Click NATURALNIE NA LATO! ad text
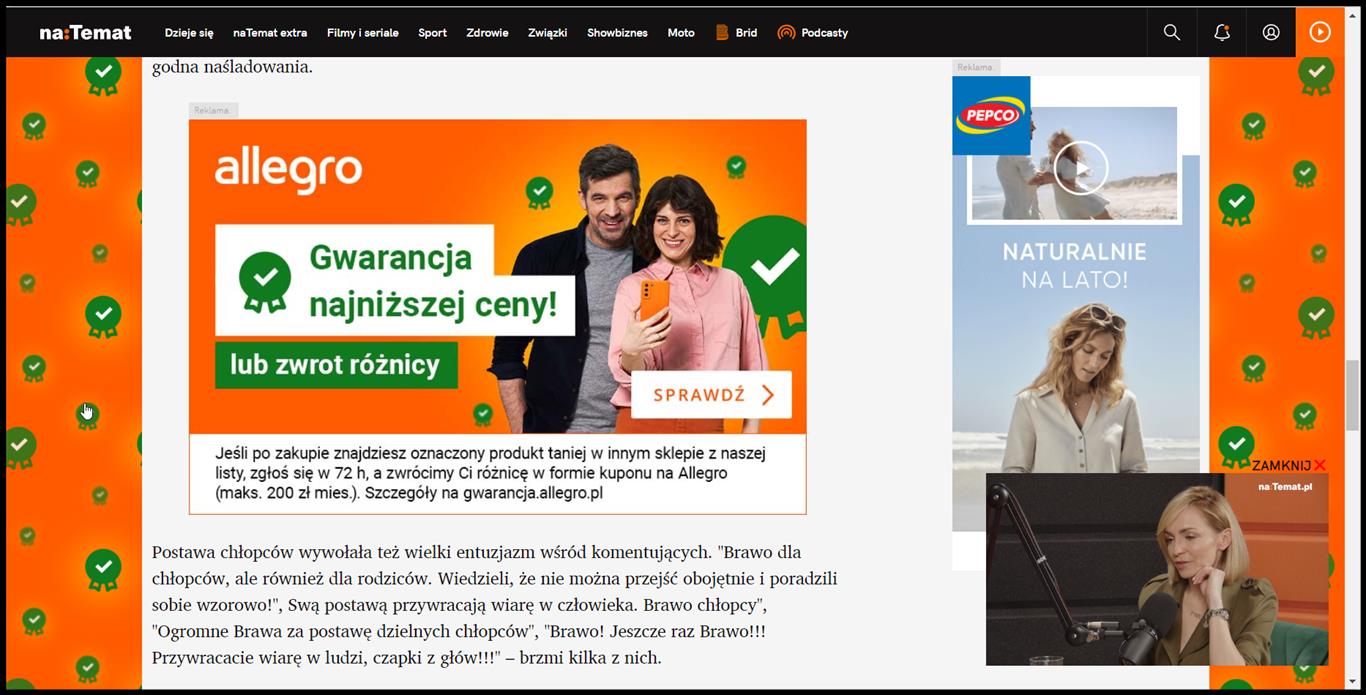This screenshot has width=1366, height=695. (x=1075, y=265)
